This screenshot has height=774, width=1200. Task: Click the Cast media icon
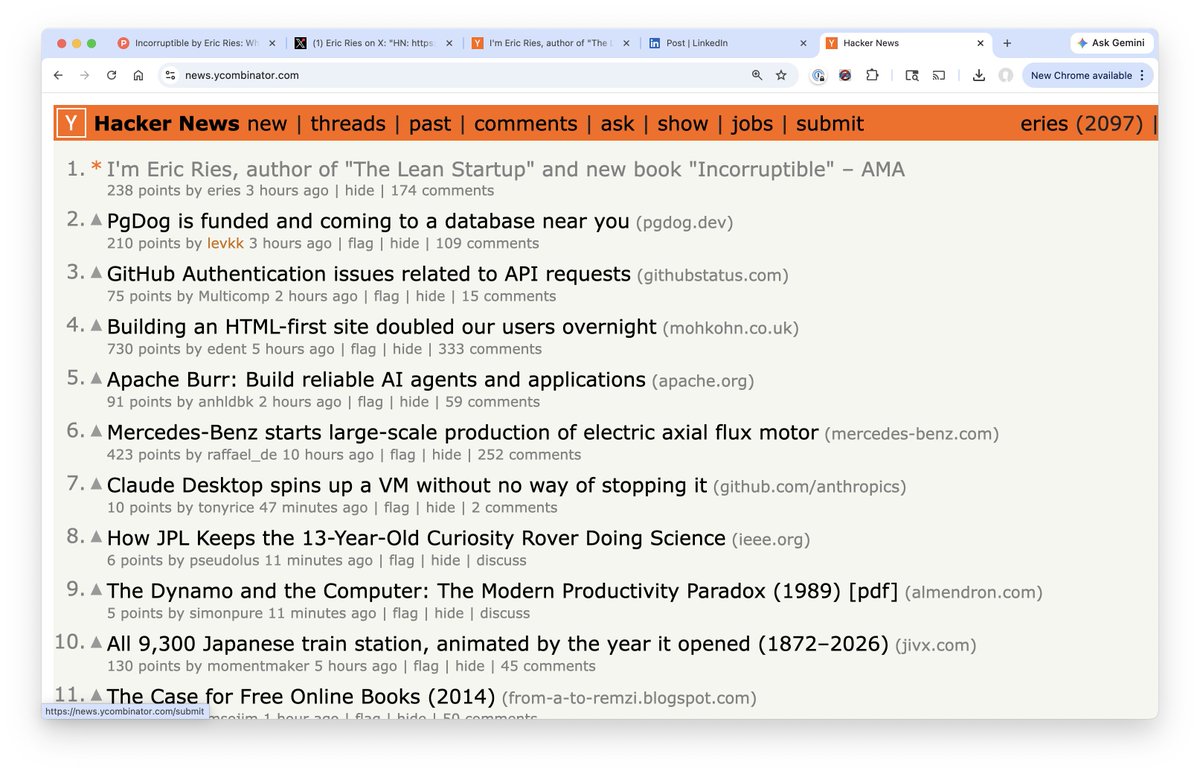click(939, 75)
